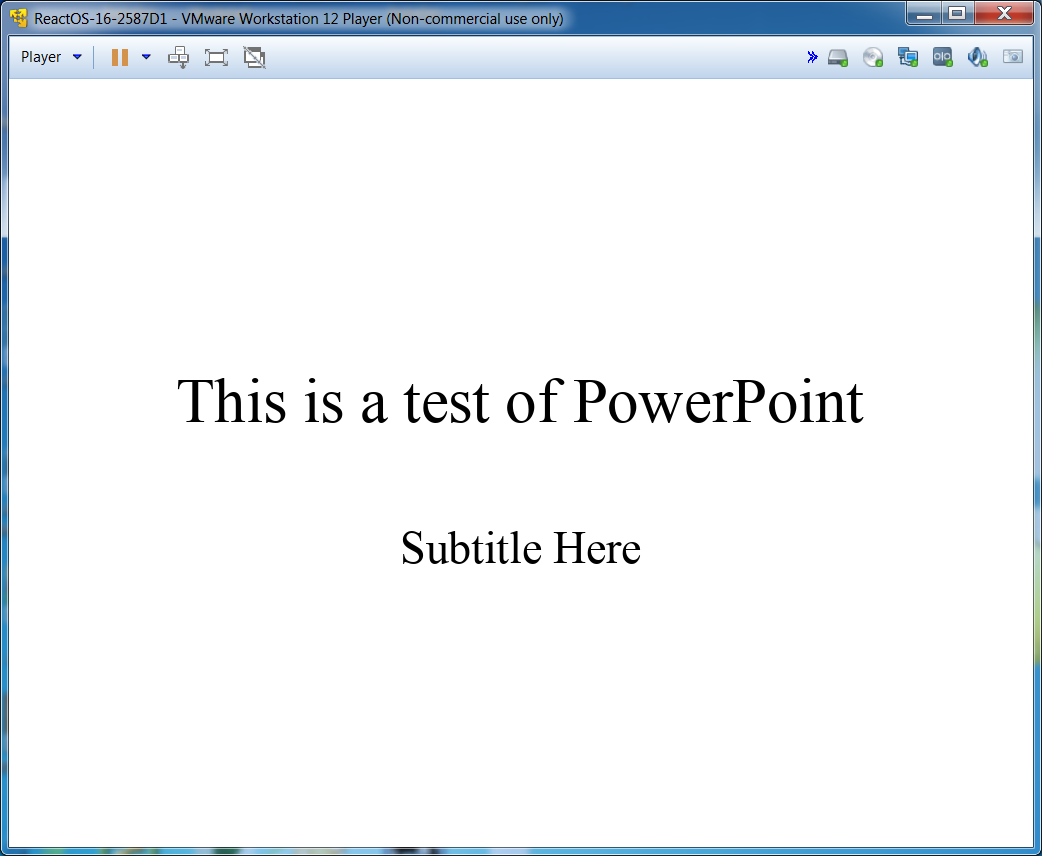Click the CD/DVD drive device icon
Image resolution: width=1042 pixels, height=856 pixels.
click(873, 57)
